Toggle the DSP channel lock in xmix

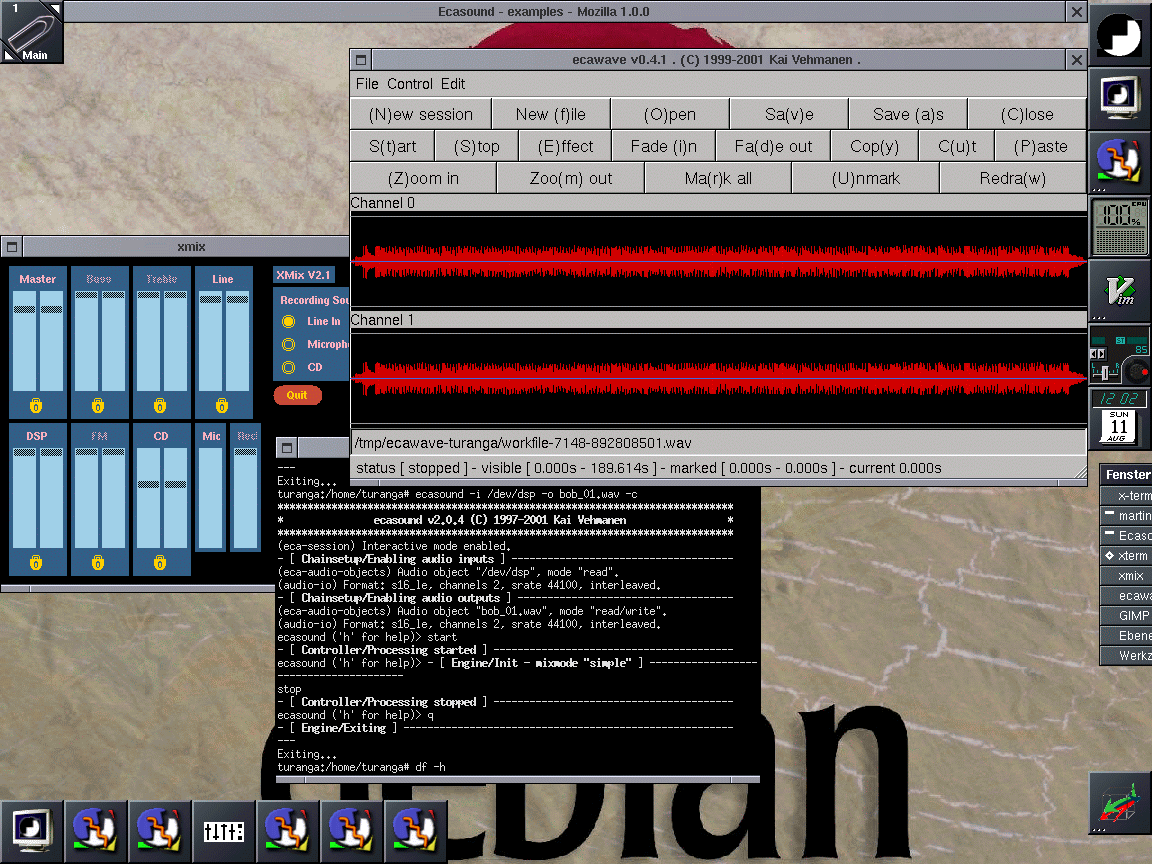[36, 563]
